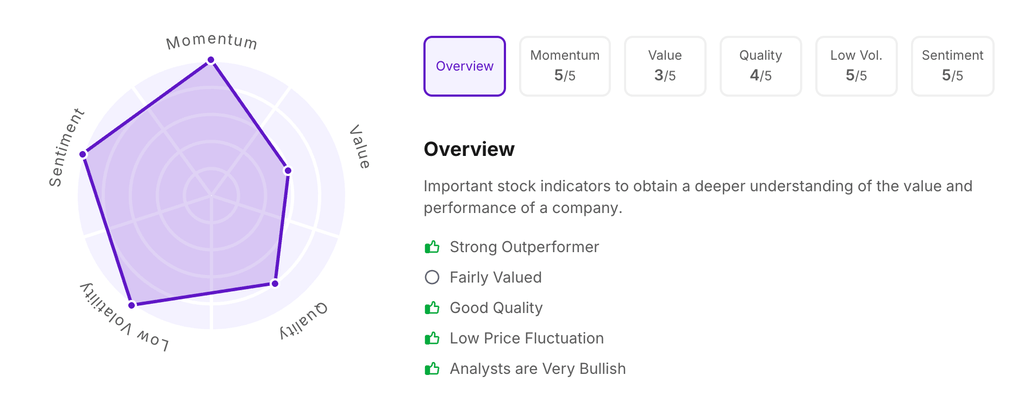Image resolution: width=1024 pixels, height=401 pixels.
Task: Select the Sentiment 5/5 tab
Action: pyautogui.click(x=952, y=66)
